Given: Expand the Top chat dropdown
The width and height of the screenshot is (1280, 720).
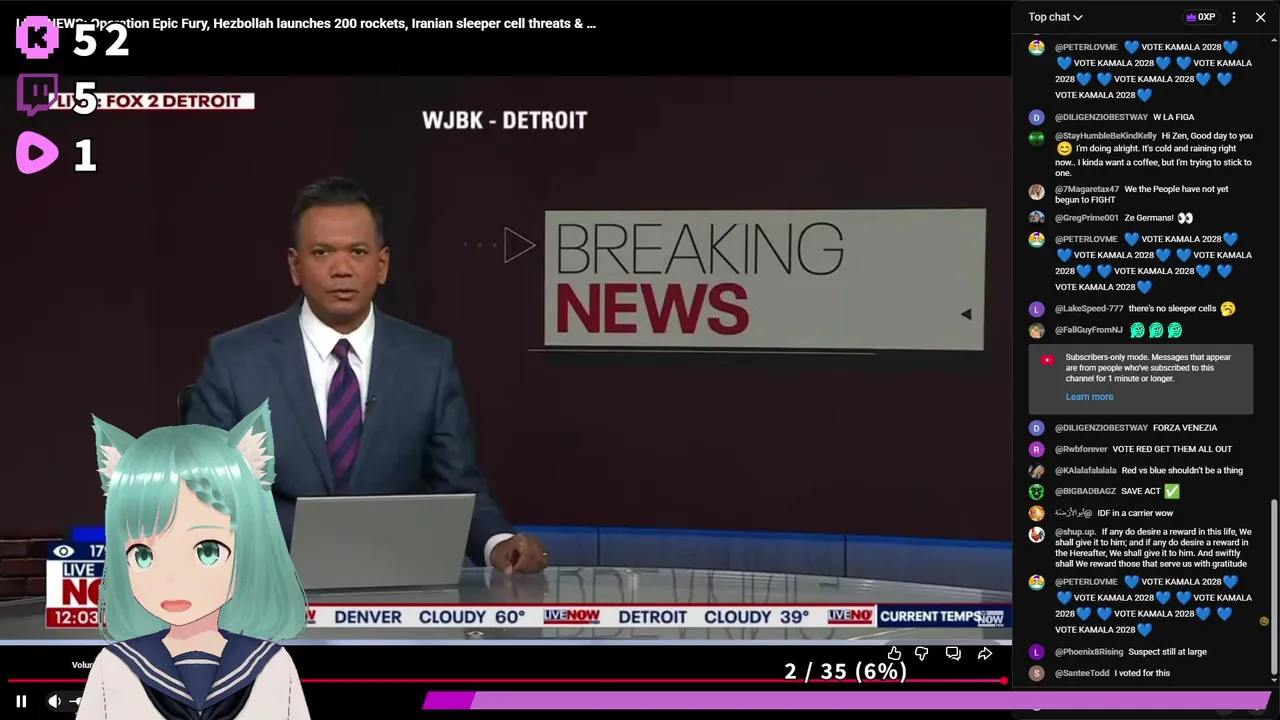Looking at the screenshot, I should click(x=1055, y=17).
